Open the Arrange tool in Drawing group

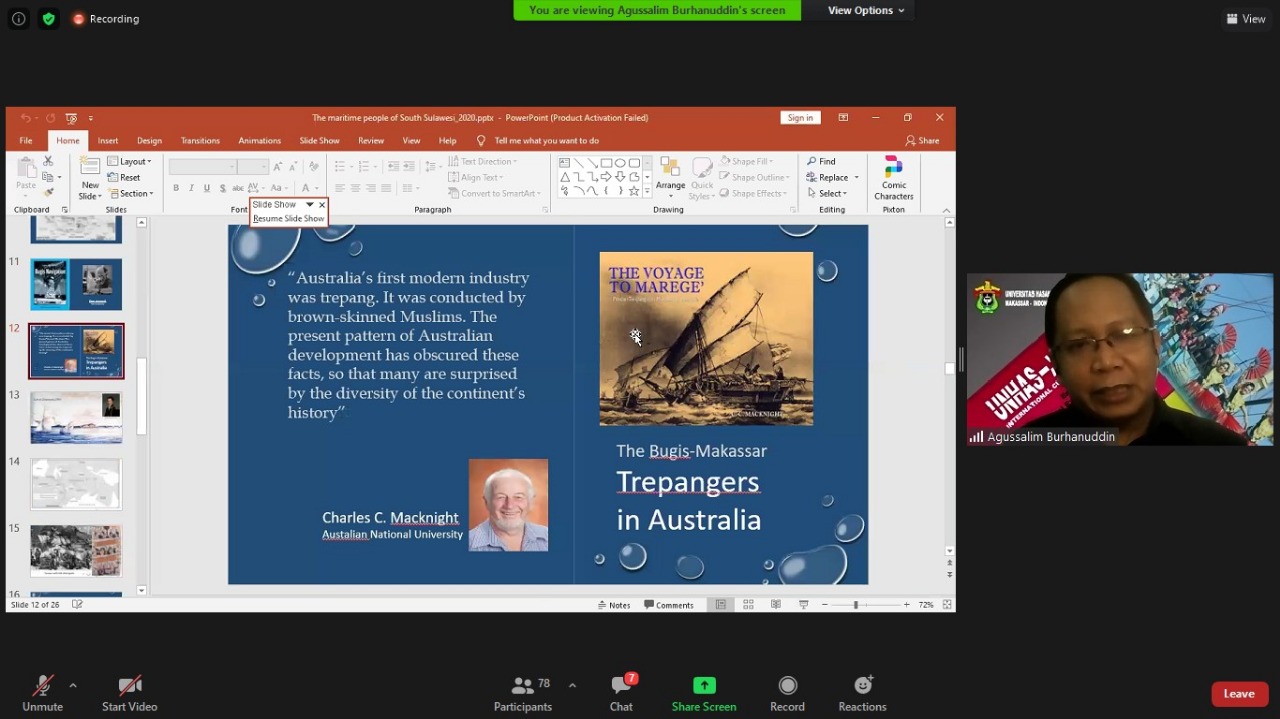pos(670,174)
